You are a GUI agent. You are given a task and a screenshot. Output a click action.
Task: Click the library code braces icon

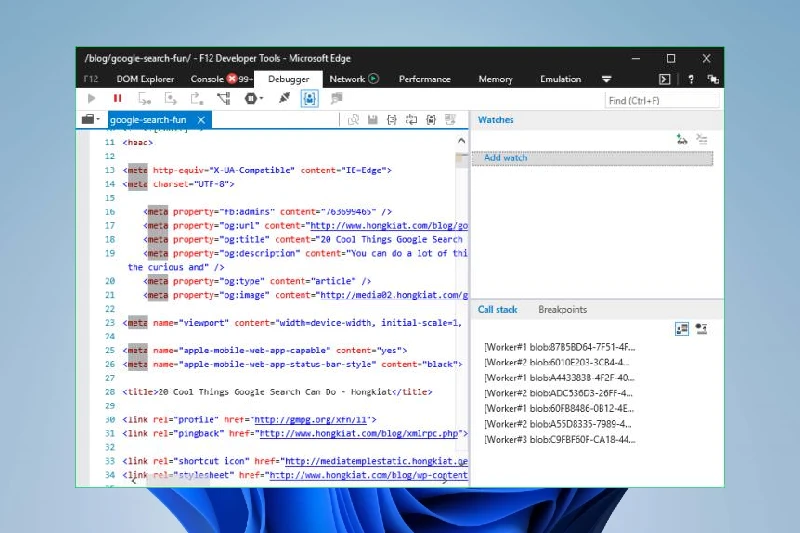431,120
